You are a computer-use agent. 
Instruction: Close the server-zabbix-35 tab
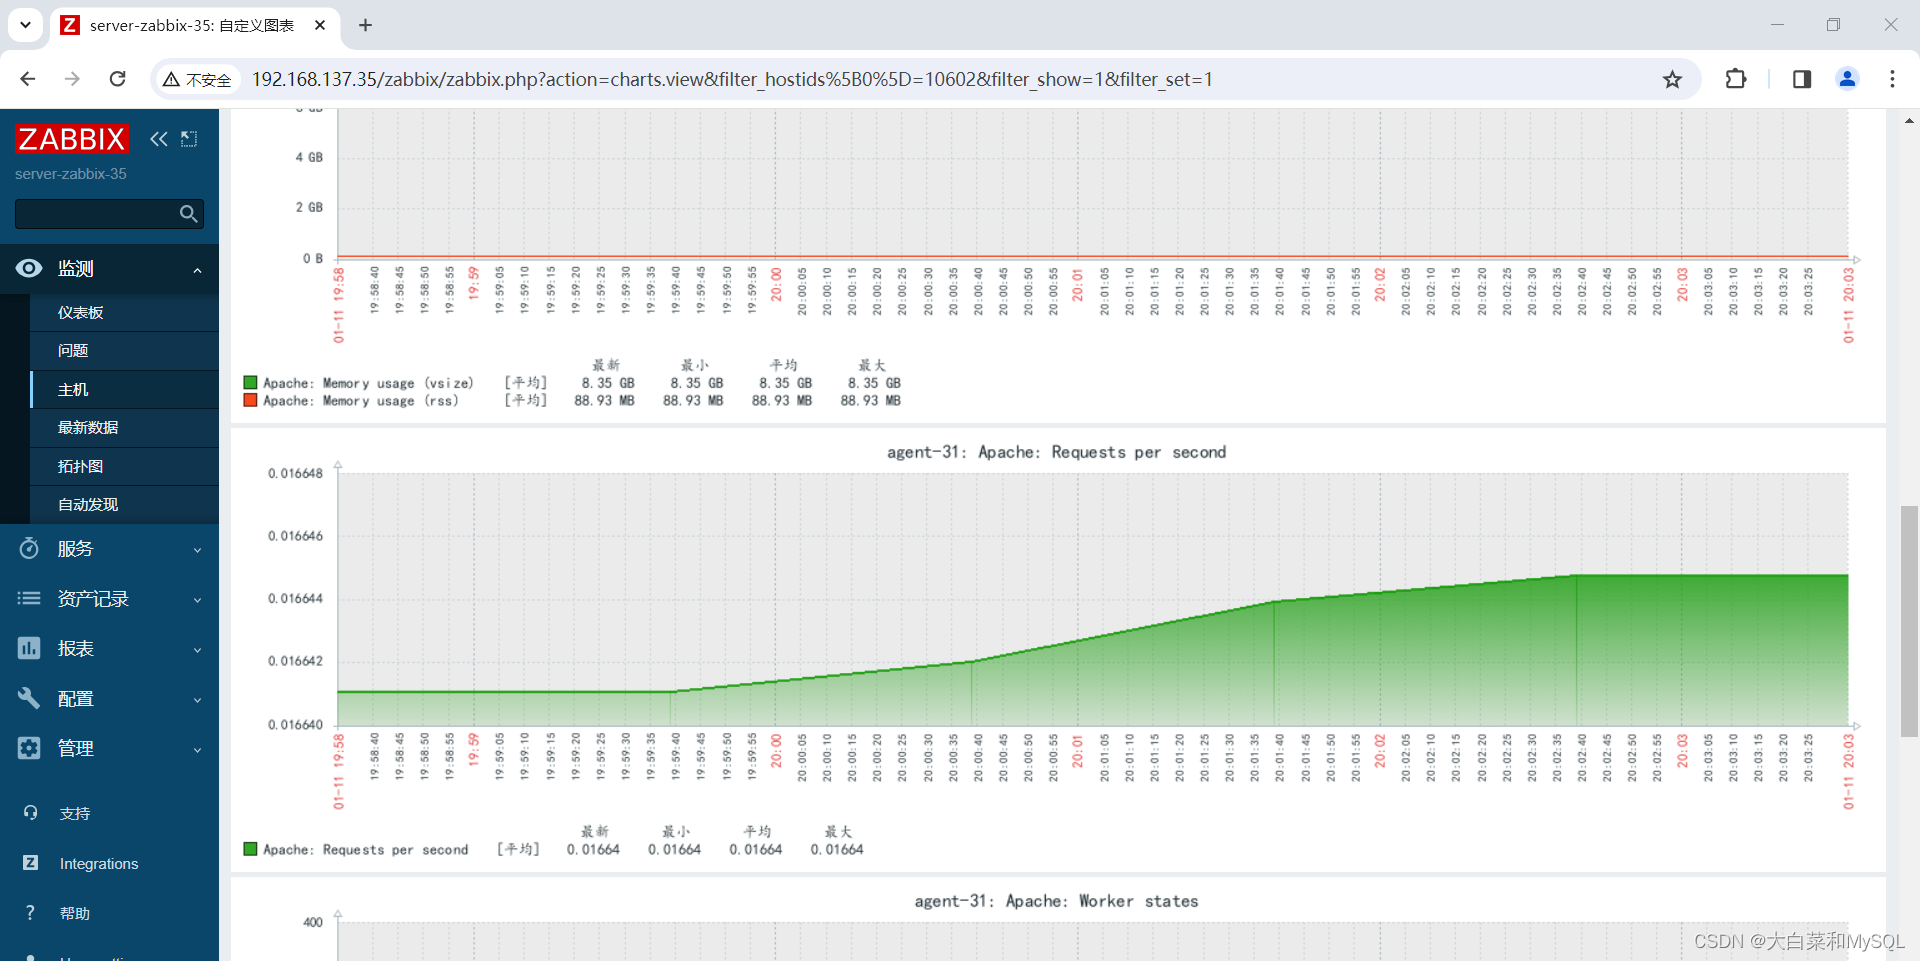point(320,25)
